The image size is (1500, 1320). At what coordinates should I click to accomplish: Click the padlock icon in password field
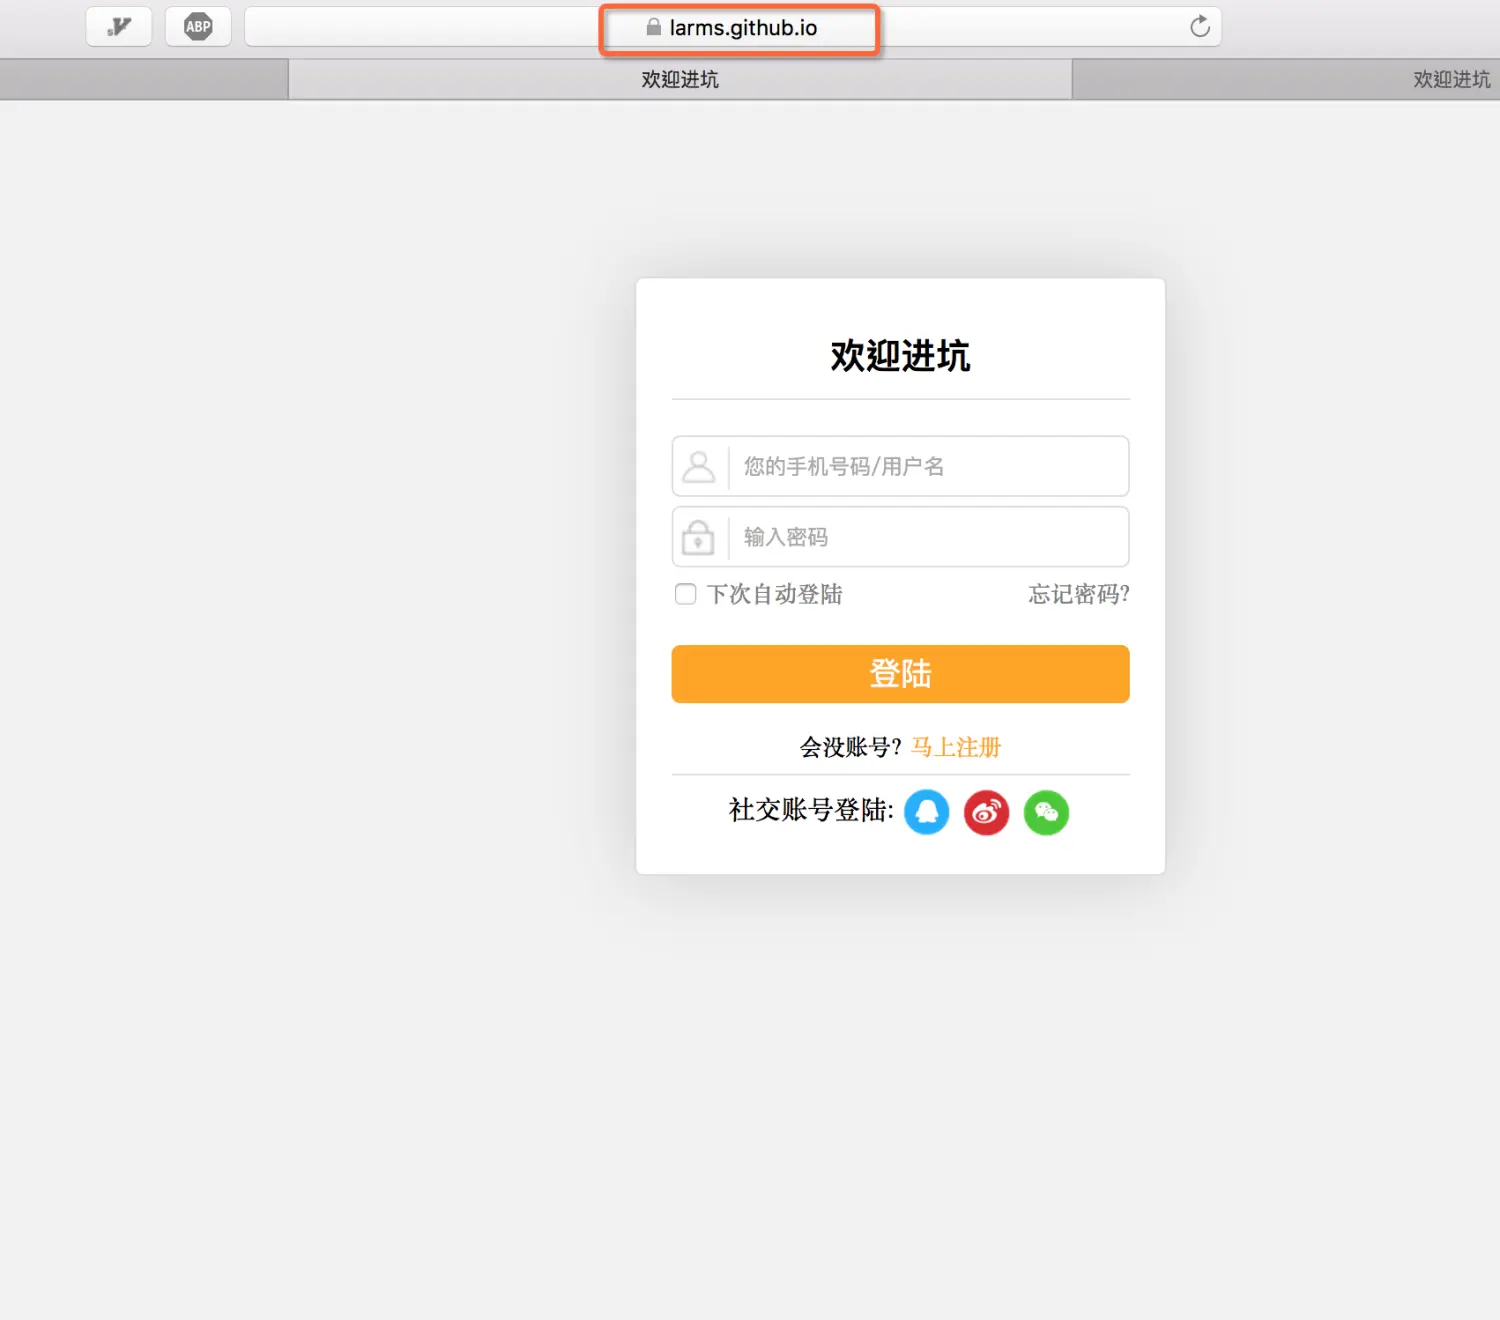pos(698,537)
